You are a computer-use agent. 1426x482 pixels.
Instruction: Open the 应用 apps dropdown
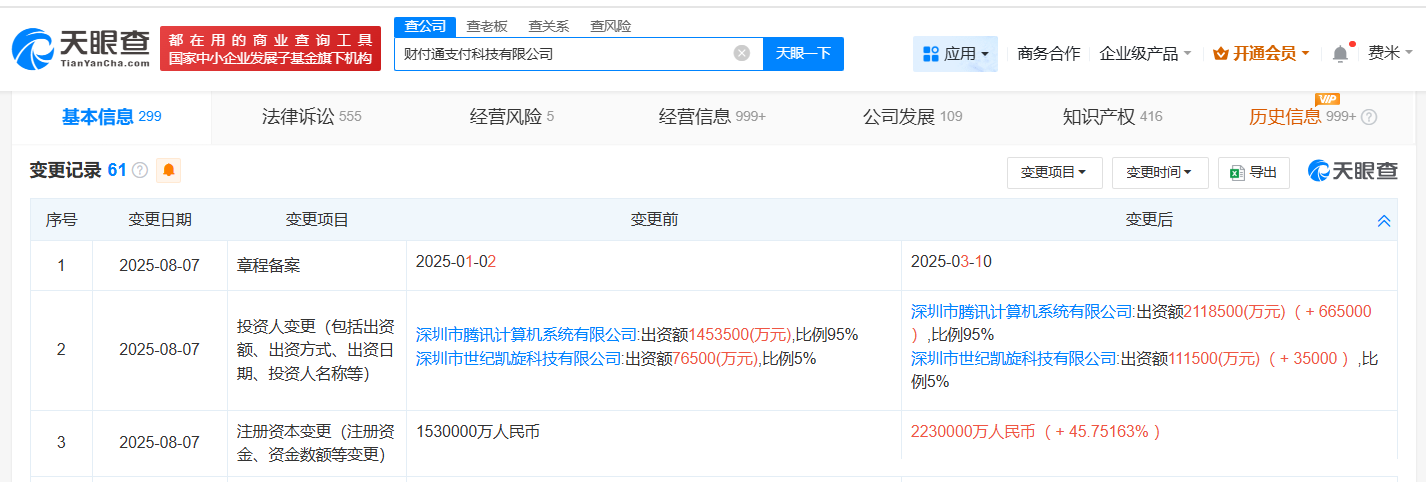(955, 54)
